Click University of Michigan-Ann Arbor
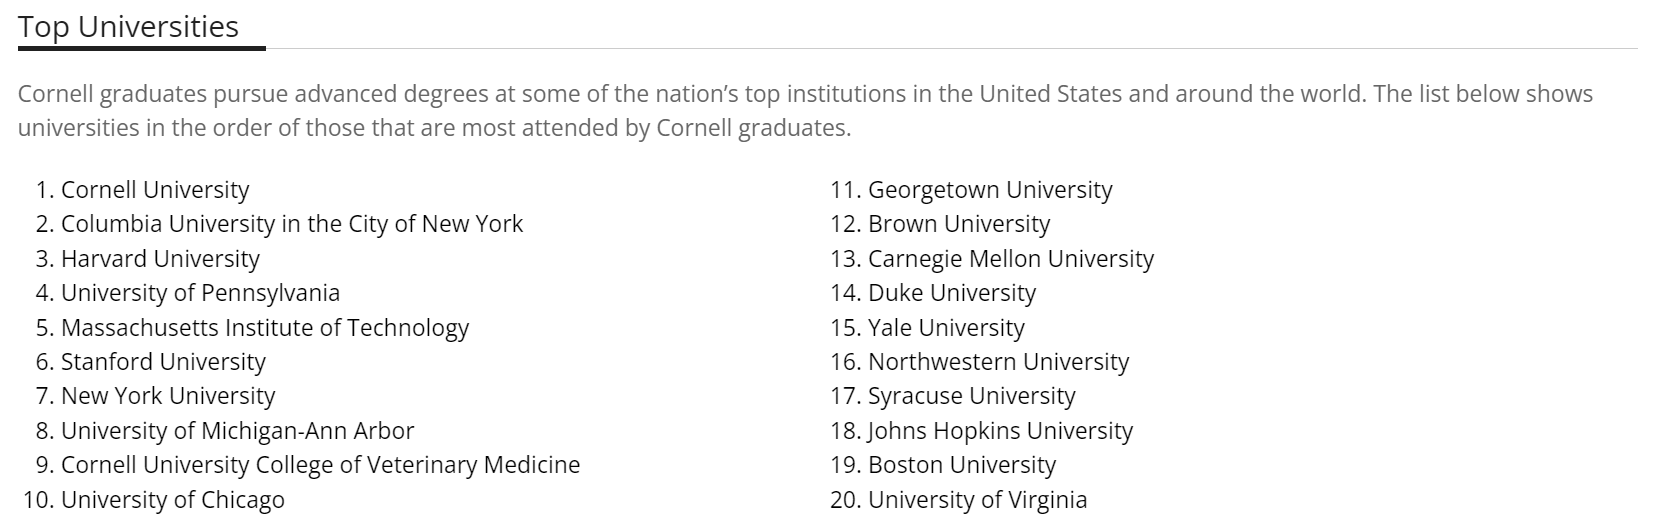Image resolution: width=1656 pixels, height=532 pixels. [237, 431]
